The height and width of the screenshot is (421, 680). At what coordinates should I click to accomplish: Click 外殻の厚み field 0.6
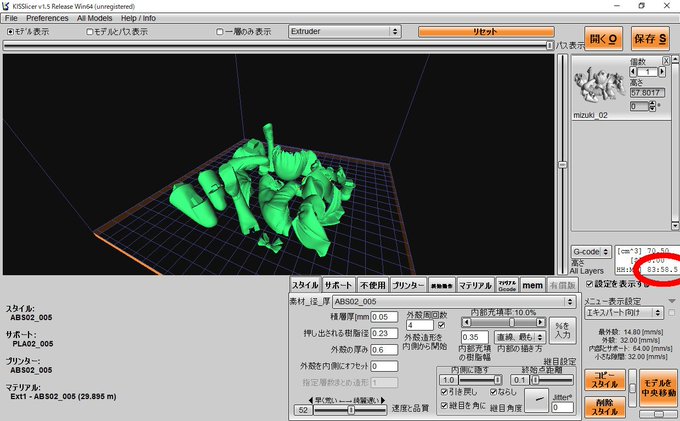coord(384,349)
